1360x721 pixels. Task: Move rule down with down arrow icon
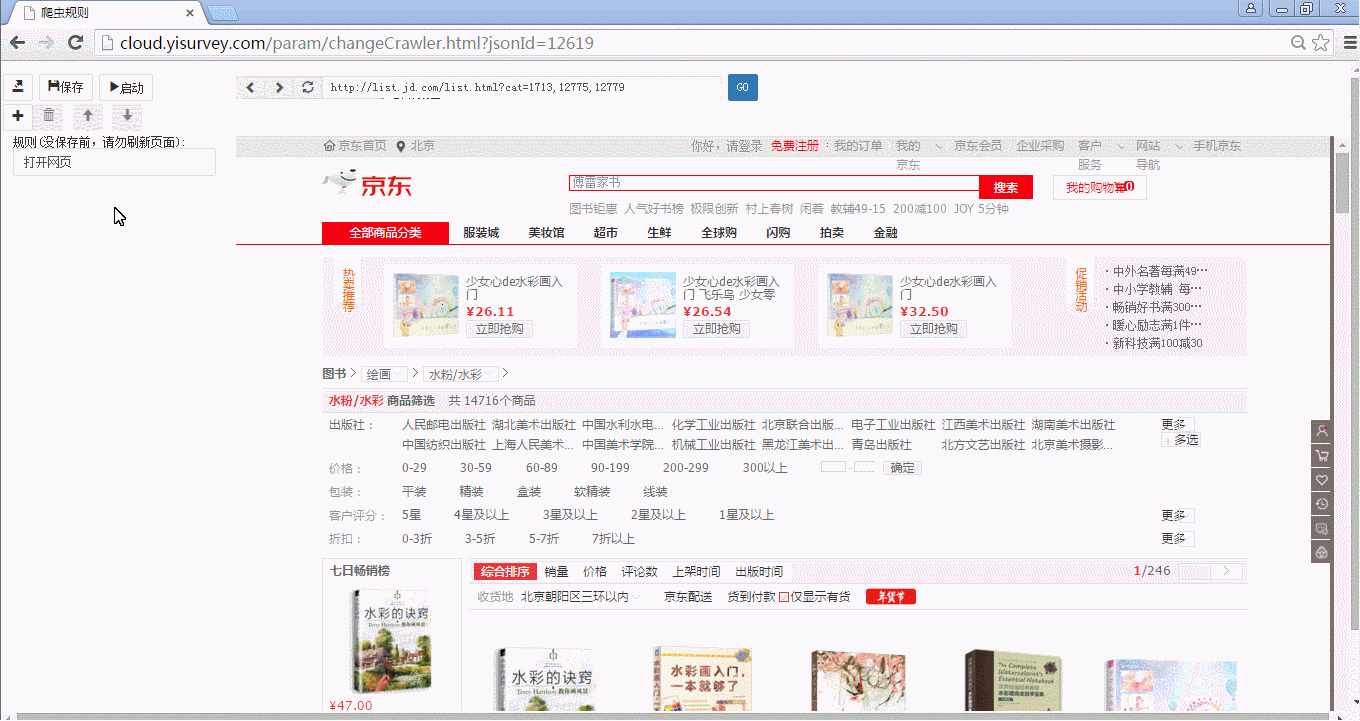(x=127, y=116)
